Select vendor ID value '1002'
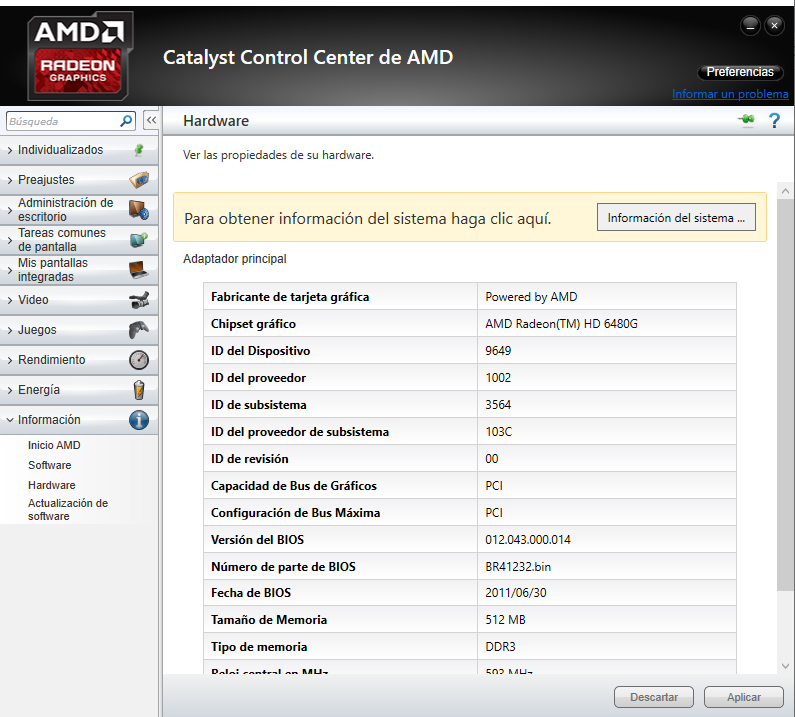The height and width of the screenshot is (717, 795). click(498, 378)
